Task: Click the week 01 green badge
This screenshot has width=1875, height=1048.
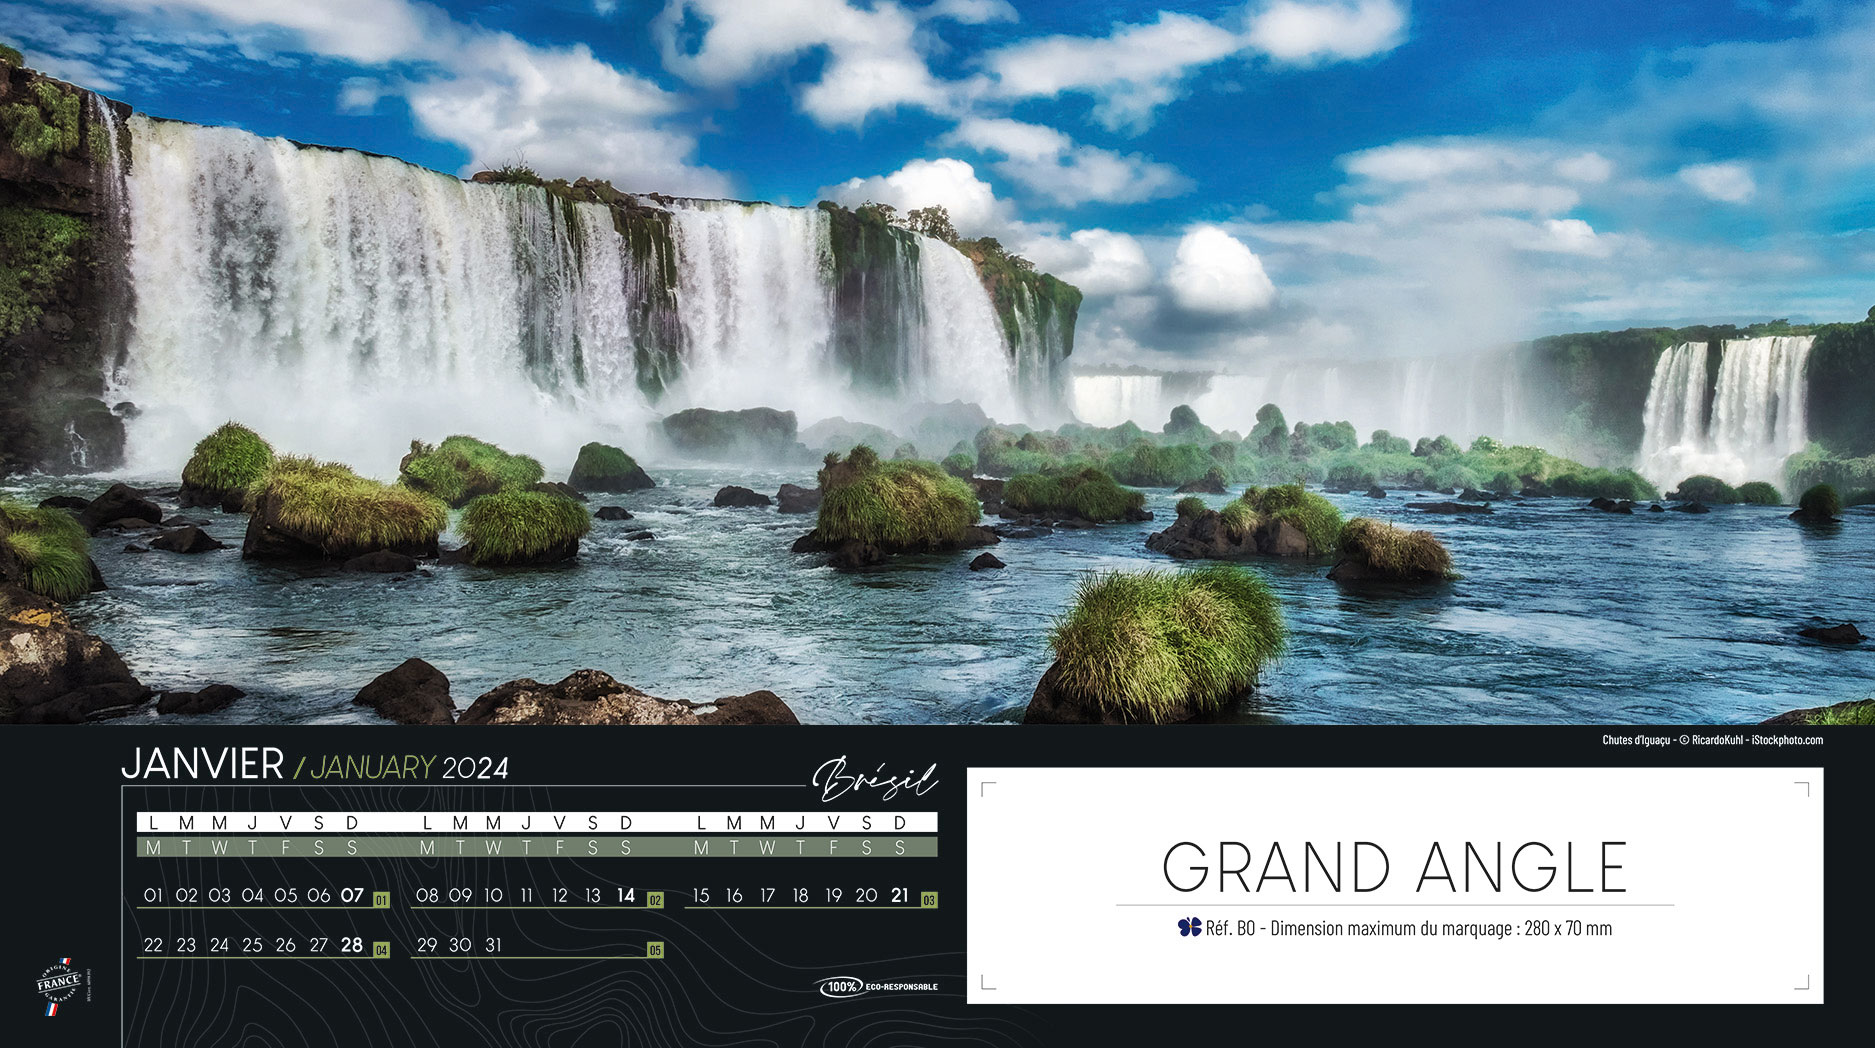Action: [380, 900]
